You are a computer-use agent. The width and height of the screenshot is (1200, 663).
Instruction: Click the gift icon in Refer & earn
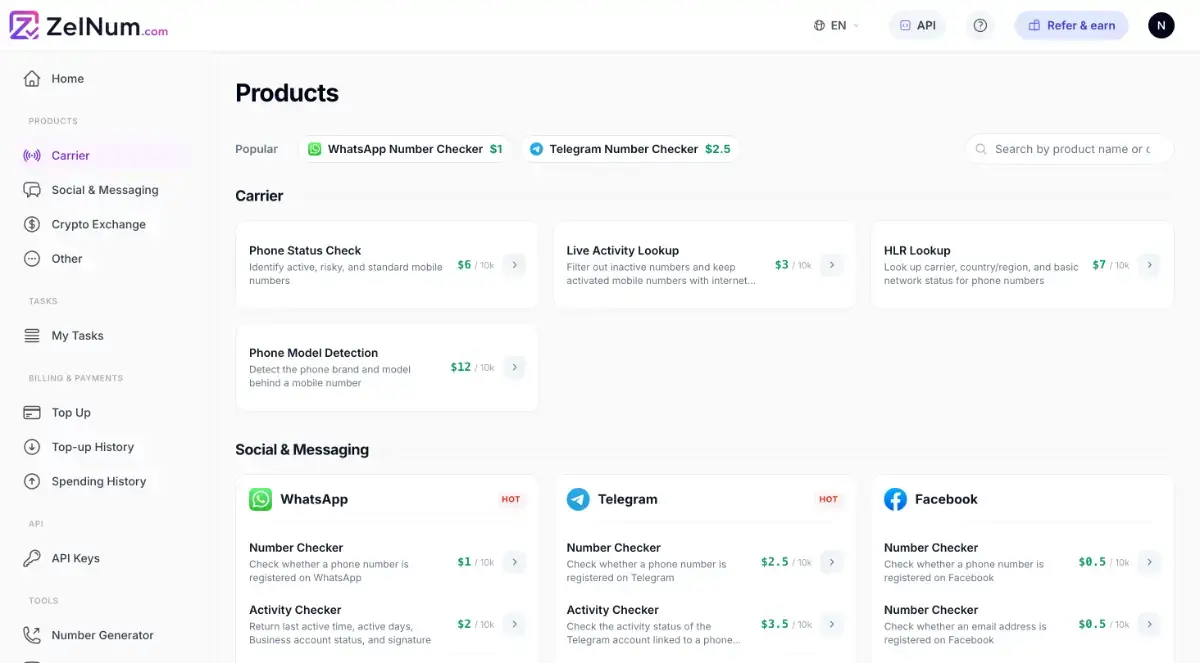1035,26
